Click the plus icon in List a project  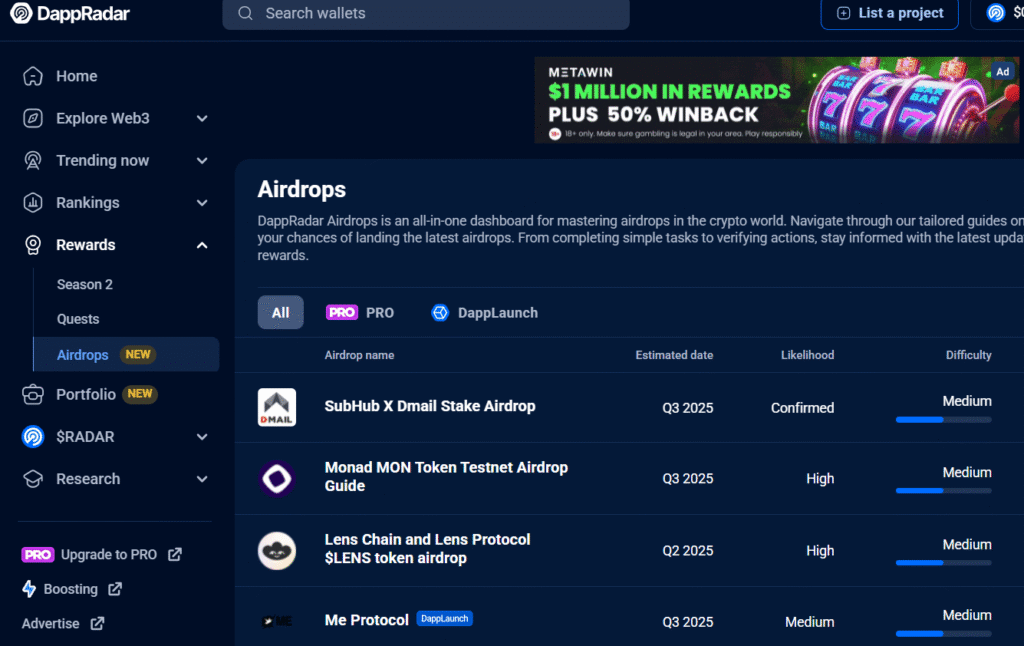pyautogui.click(x=844, y=13)
